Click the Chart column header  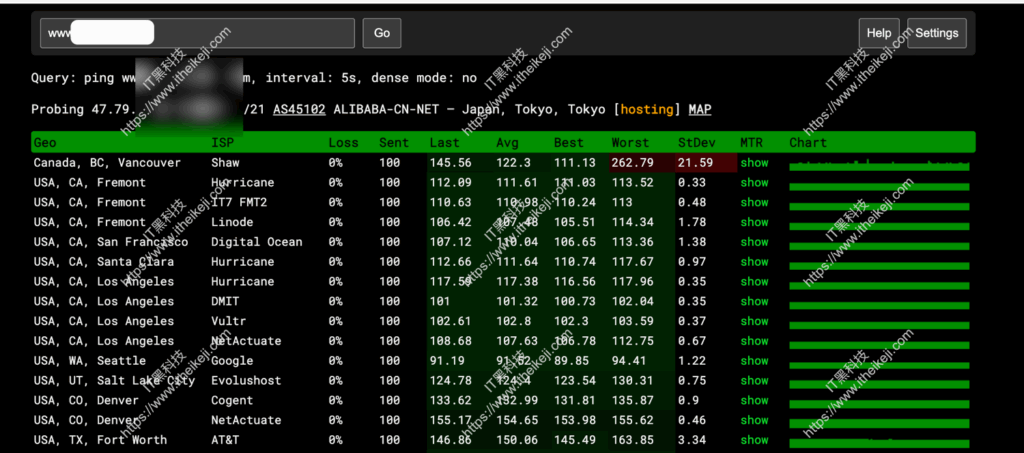point(808,142)
